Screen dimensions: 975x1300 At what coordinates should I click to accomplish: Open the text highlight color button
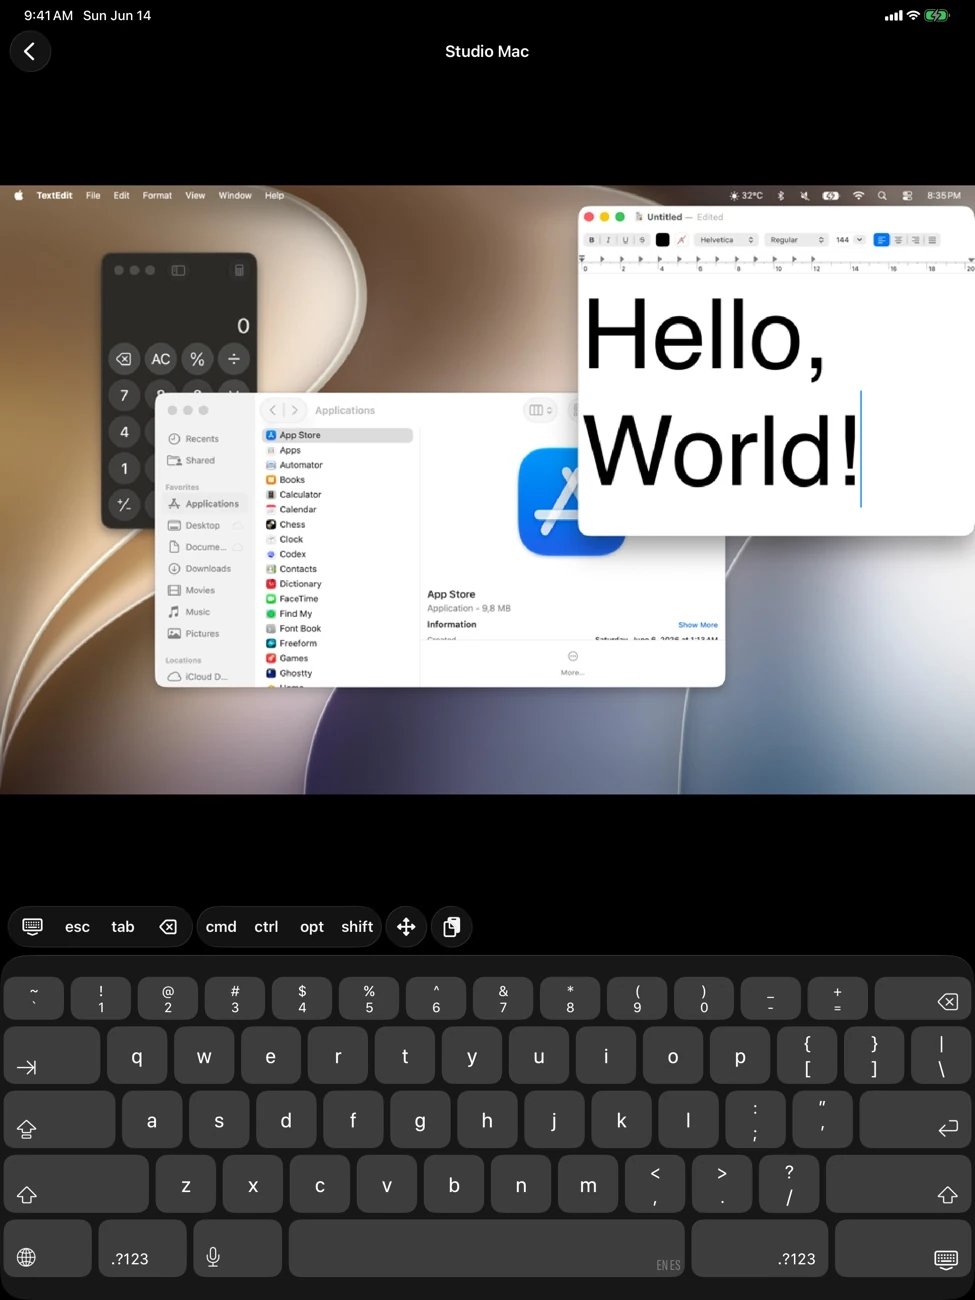click(x=681, y=240)
